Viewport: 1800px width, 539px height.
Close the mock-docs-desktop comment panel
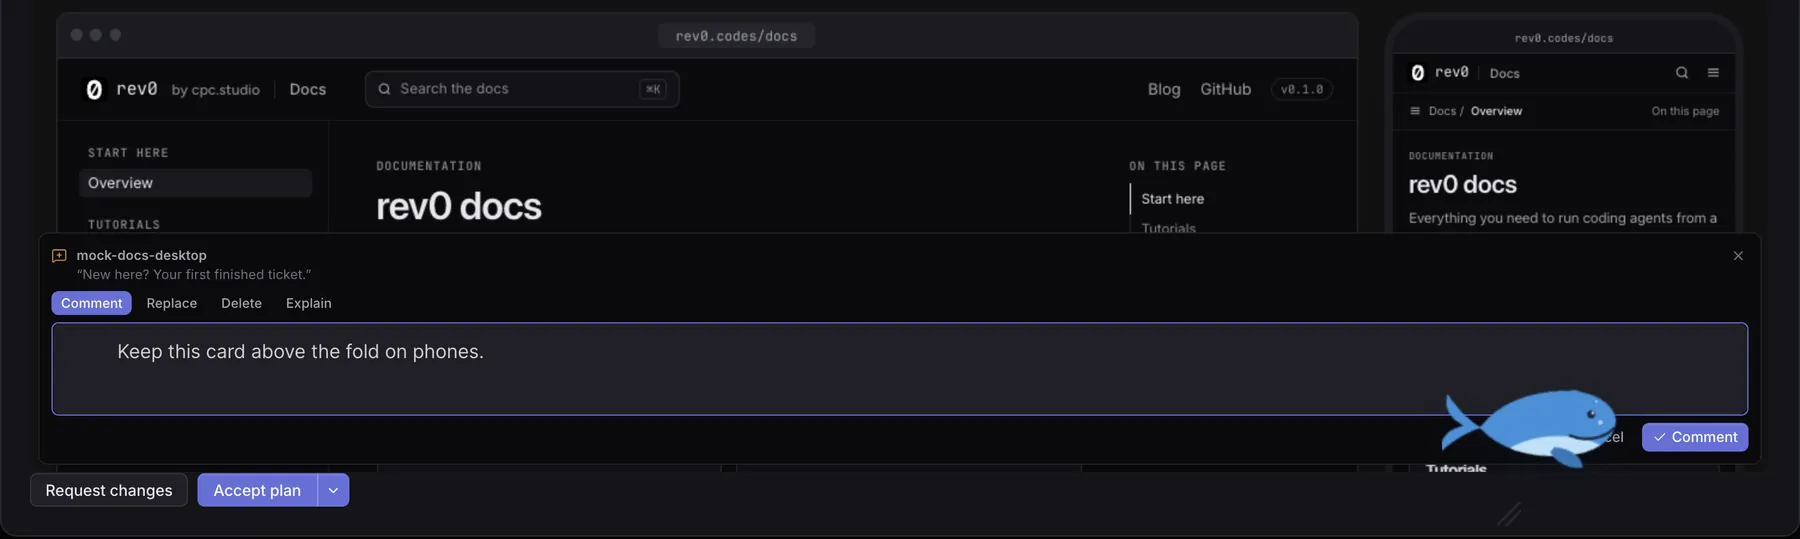coord(1738,256)
